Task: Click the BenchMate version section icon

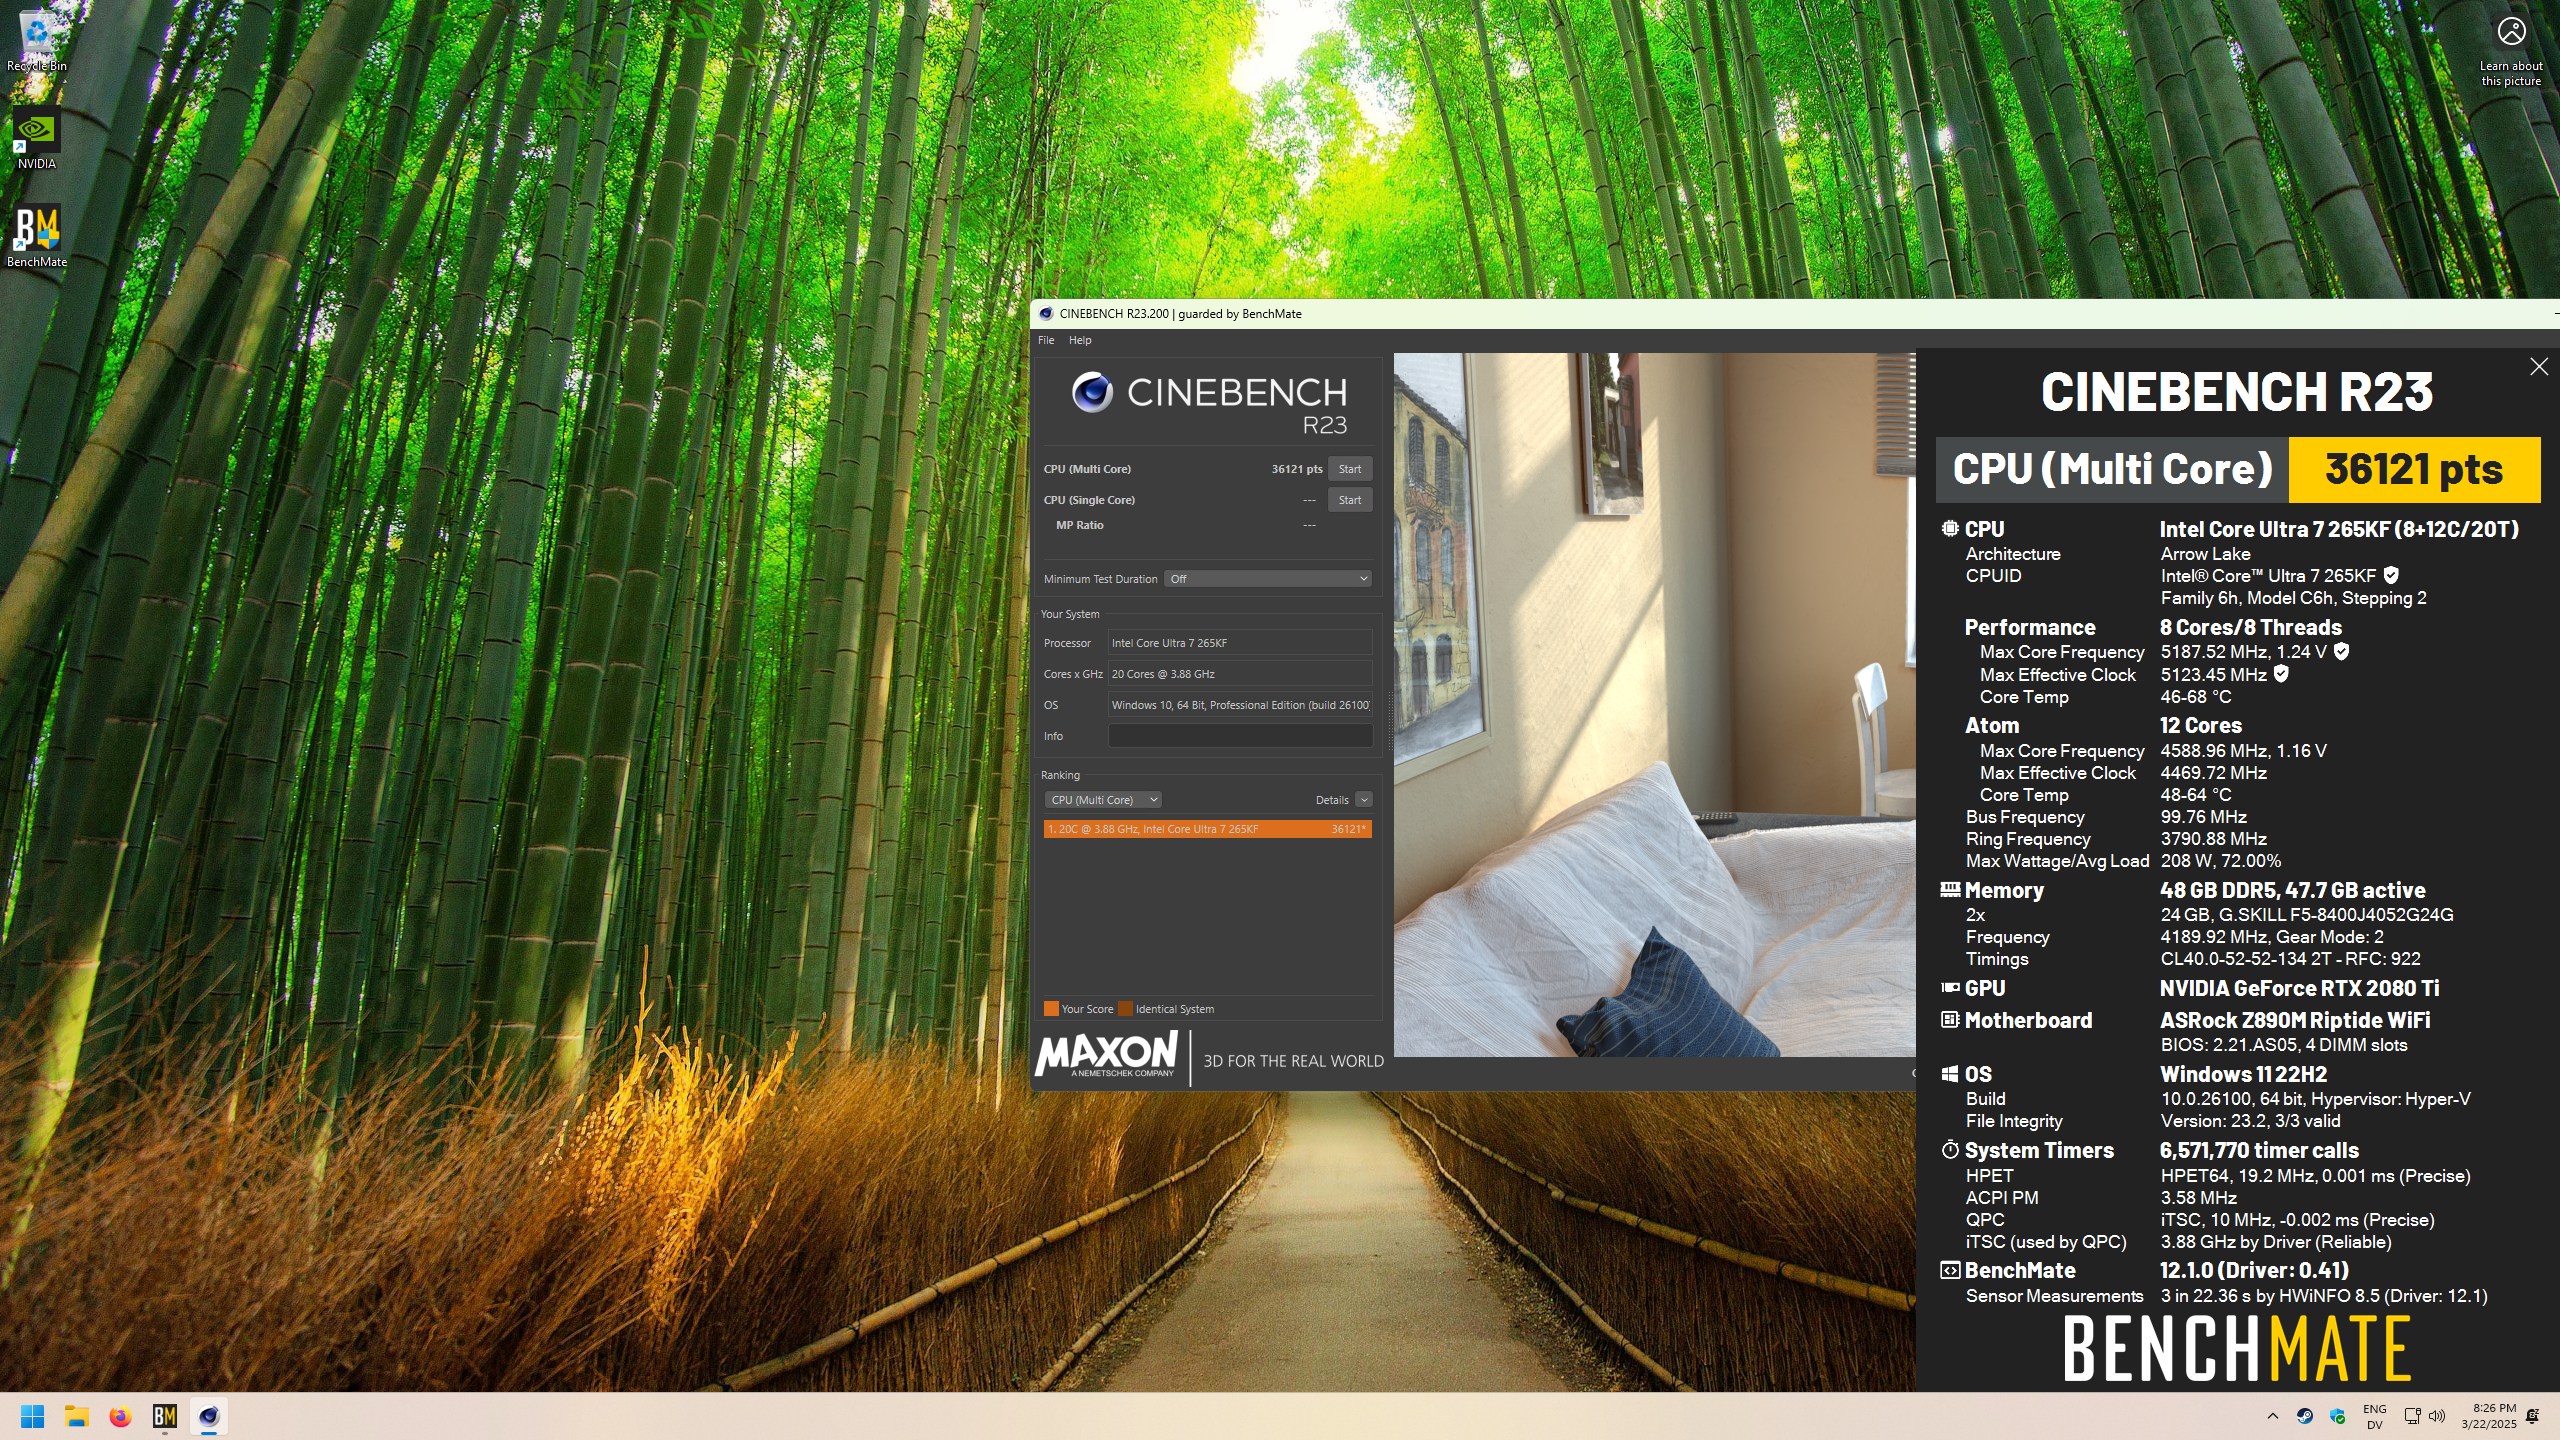Action: click(1950, 1270)
